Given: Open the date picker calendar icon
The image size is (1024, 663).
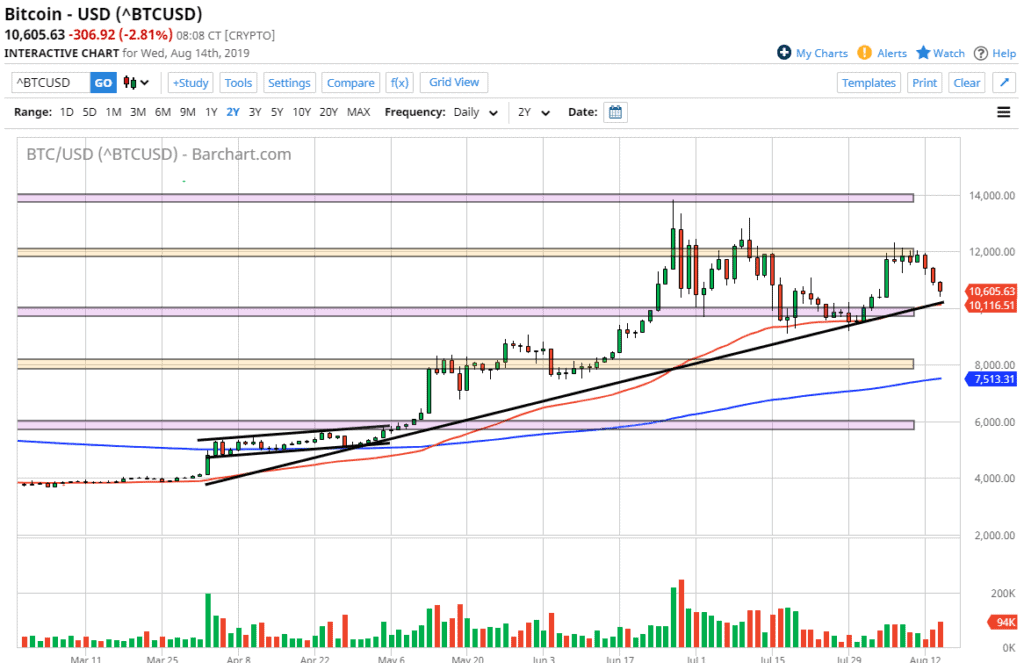Looking at the screenshot, I should click(616, 112).
